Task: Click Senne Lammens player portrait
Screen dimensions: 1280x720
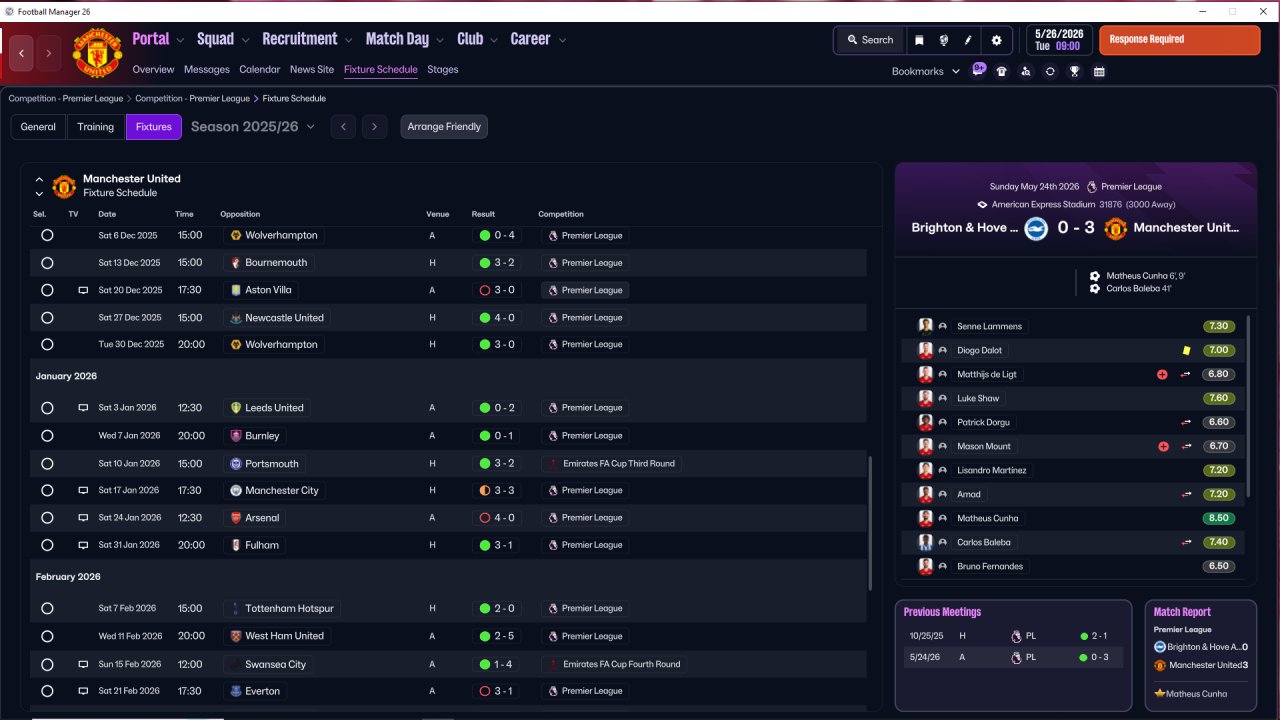Action: click(x=926, y=326)
